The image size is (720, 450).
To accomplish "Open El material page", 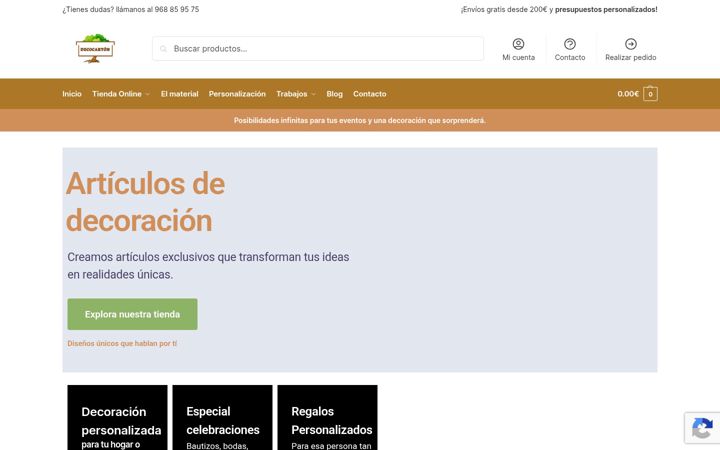I will (180, 94).
